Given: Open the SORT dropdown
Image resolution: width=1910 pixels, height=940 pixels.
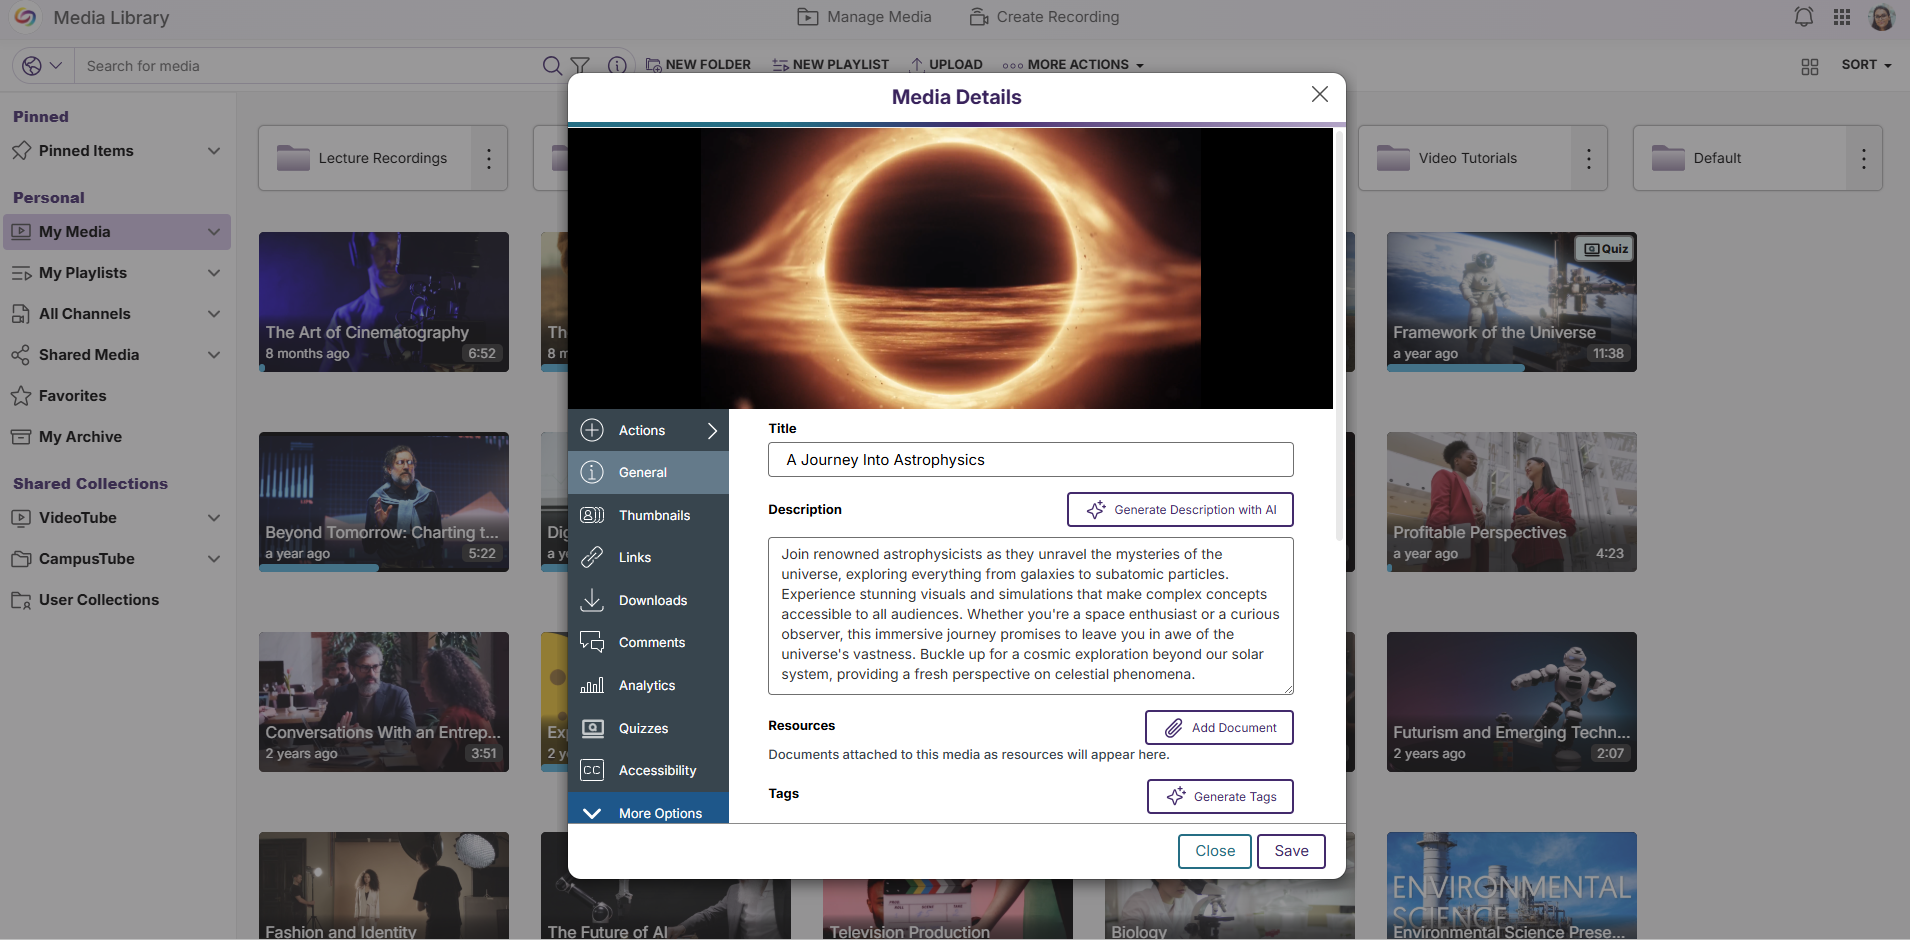Looking at the screenshot, I should pyautogui.click(x=1866, y=65).
